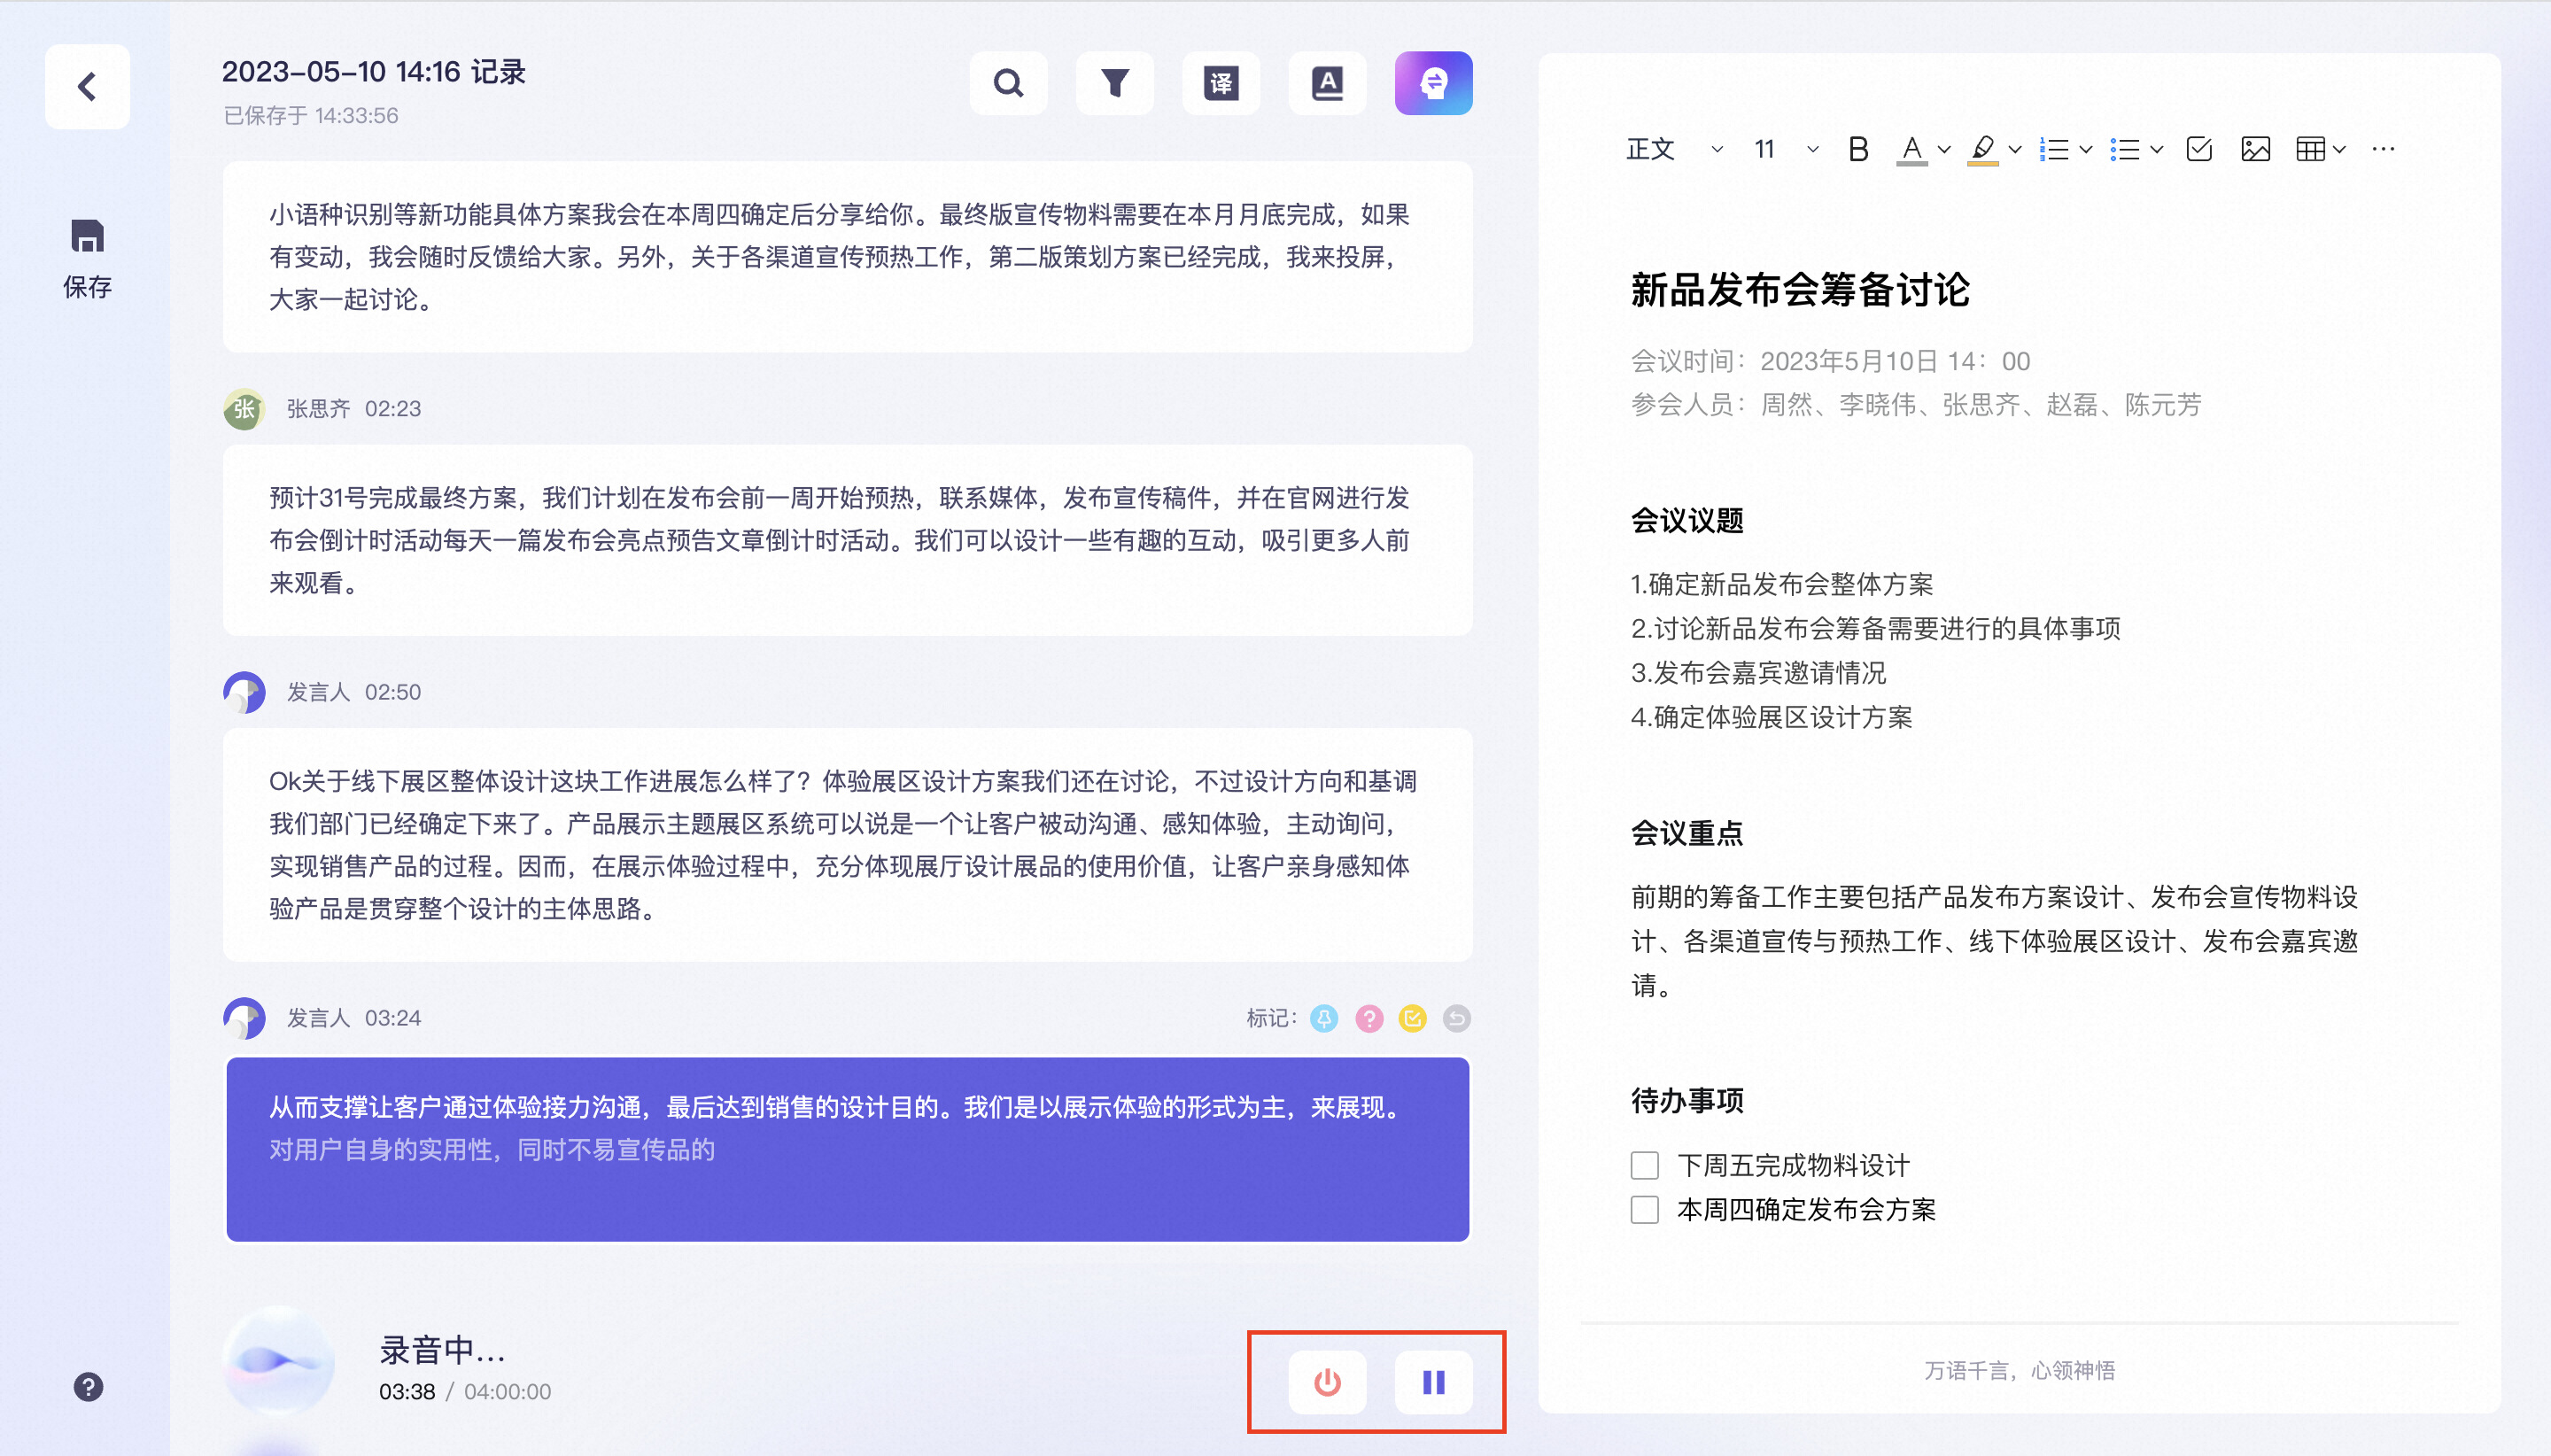This screenshot has width=2551, height=1456.
Task: Open the font size 11 dropdown
Action: (x=1786, y=149)
